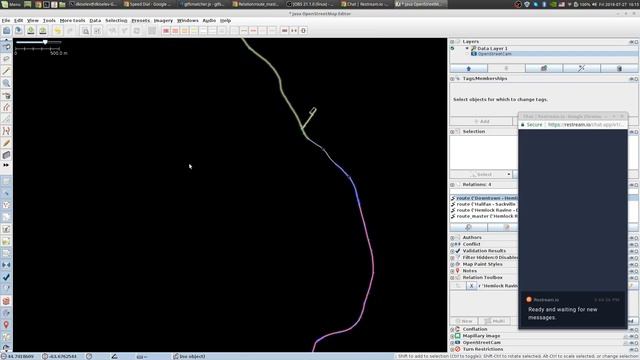Screen dimensions: 640x360
Task: Click the Select button in Selection panel
Action: (481, 175)
